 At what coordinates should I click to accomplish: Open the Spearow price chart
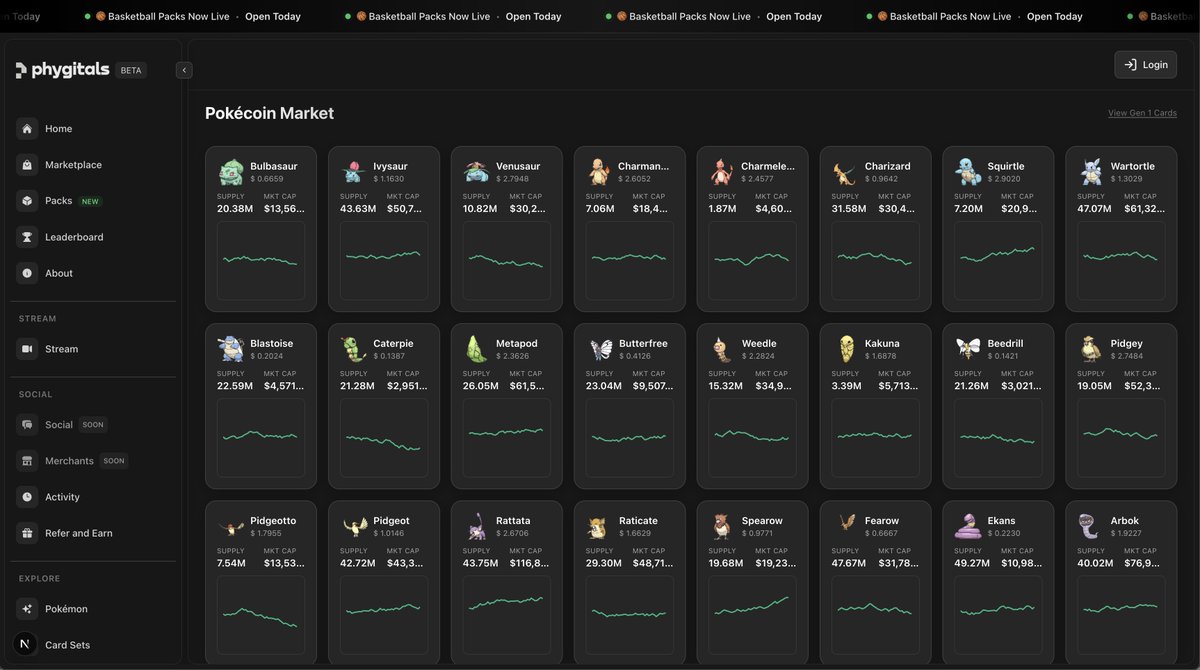(753, 615)
